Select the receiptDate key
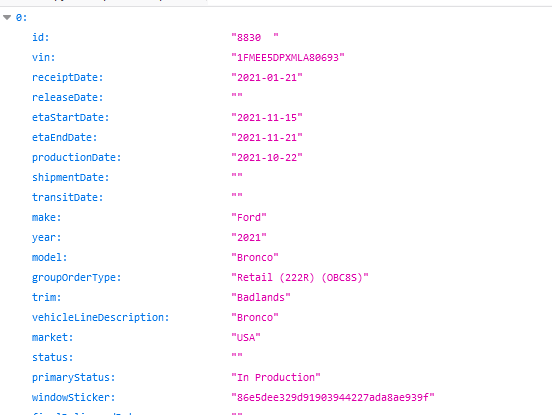 [x=68, y=77]
